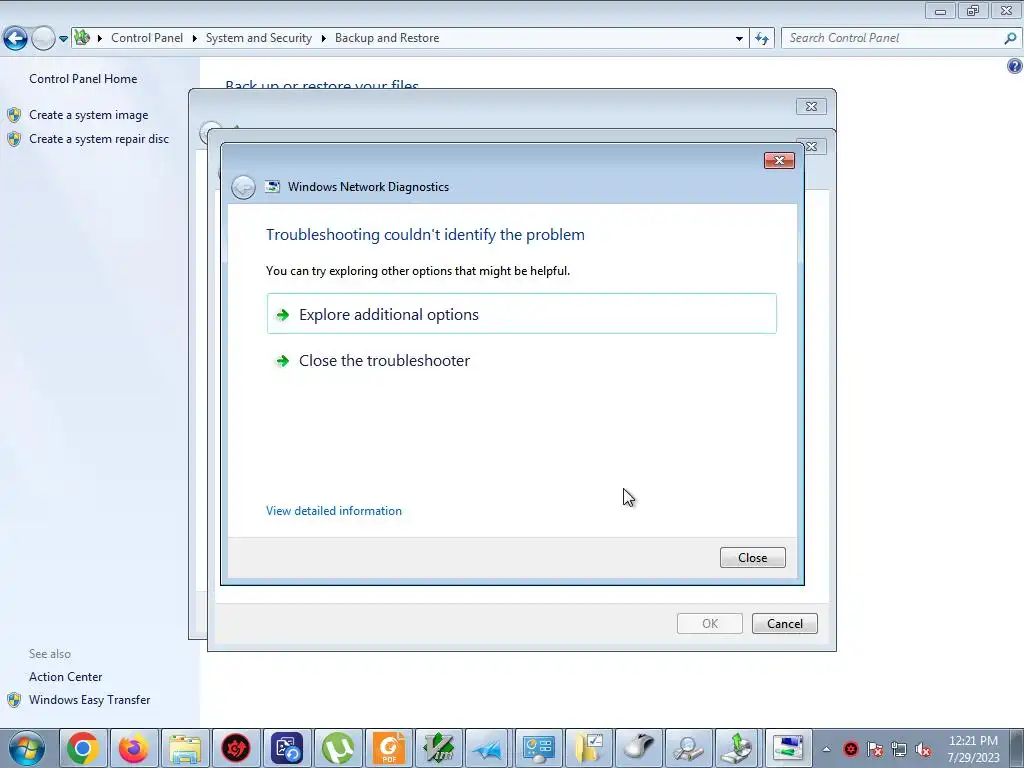
Task: Open recent pages dropdown next to forward button
Action: [63, 39]
